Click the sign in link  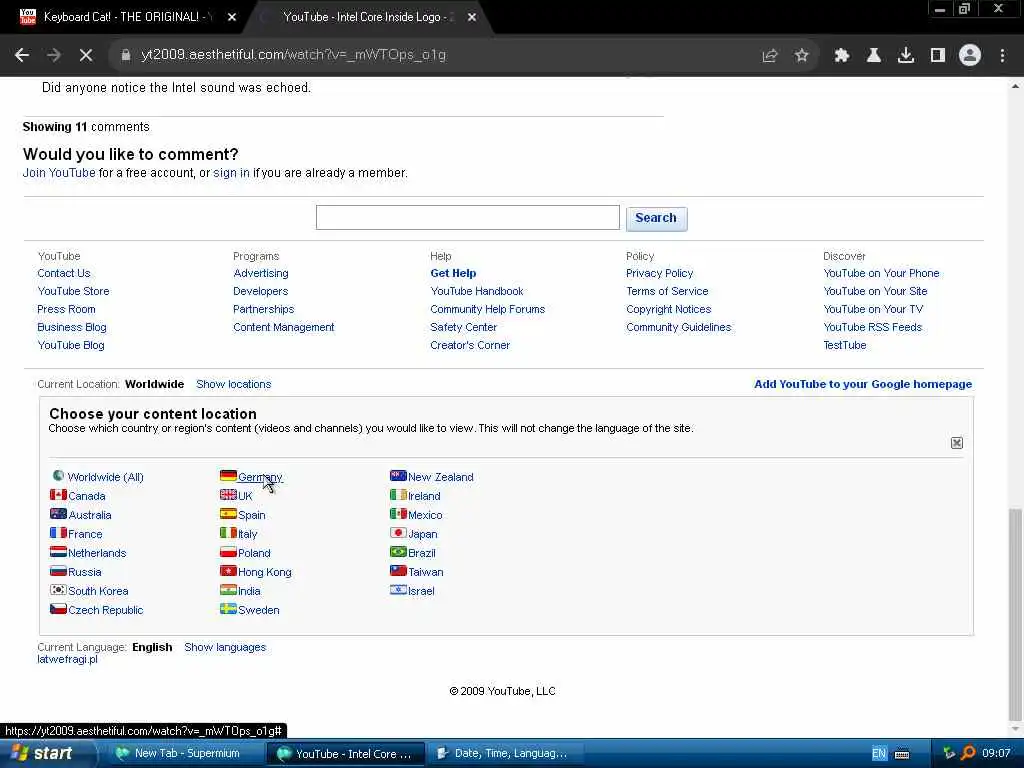(x=231, y=173)
